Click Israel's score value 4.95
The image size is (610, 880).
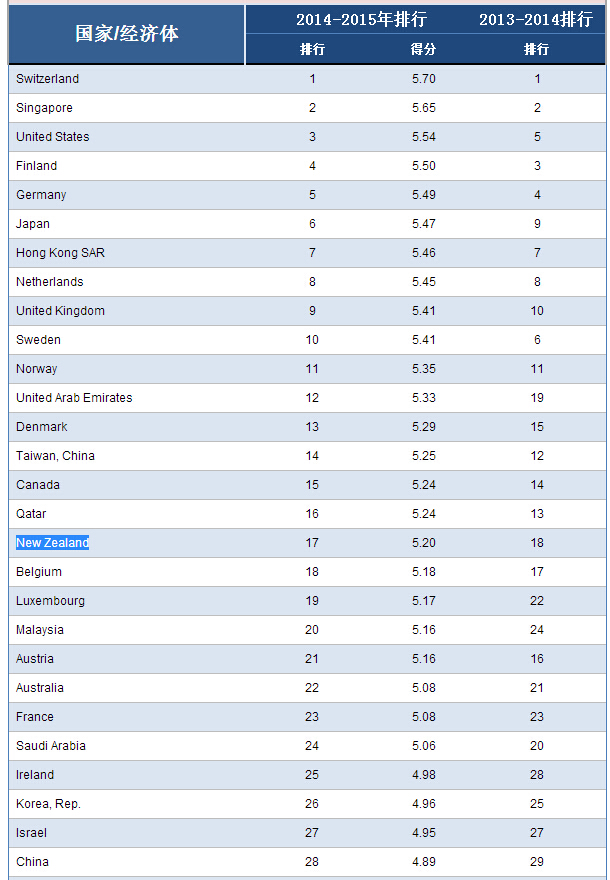[x=424, y=833]
